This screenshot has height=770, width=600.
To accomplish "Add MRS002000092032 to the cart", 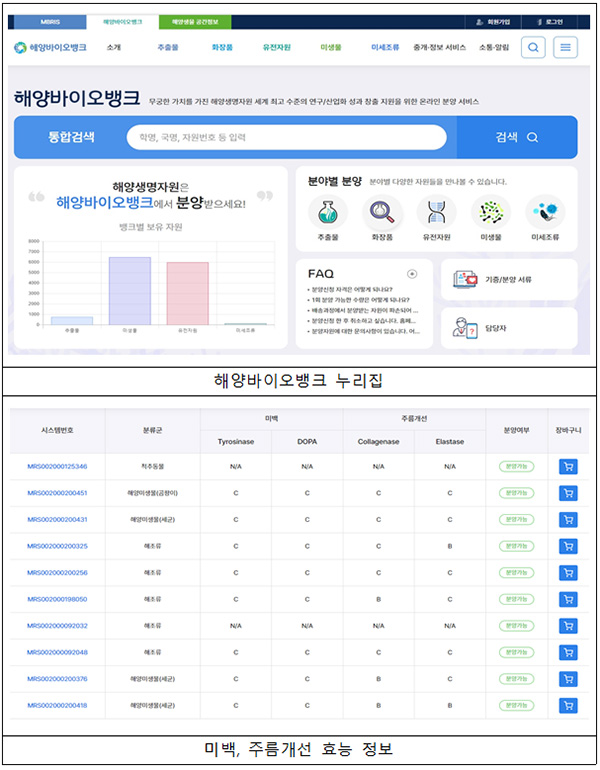I will [567, 625].
